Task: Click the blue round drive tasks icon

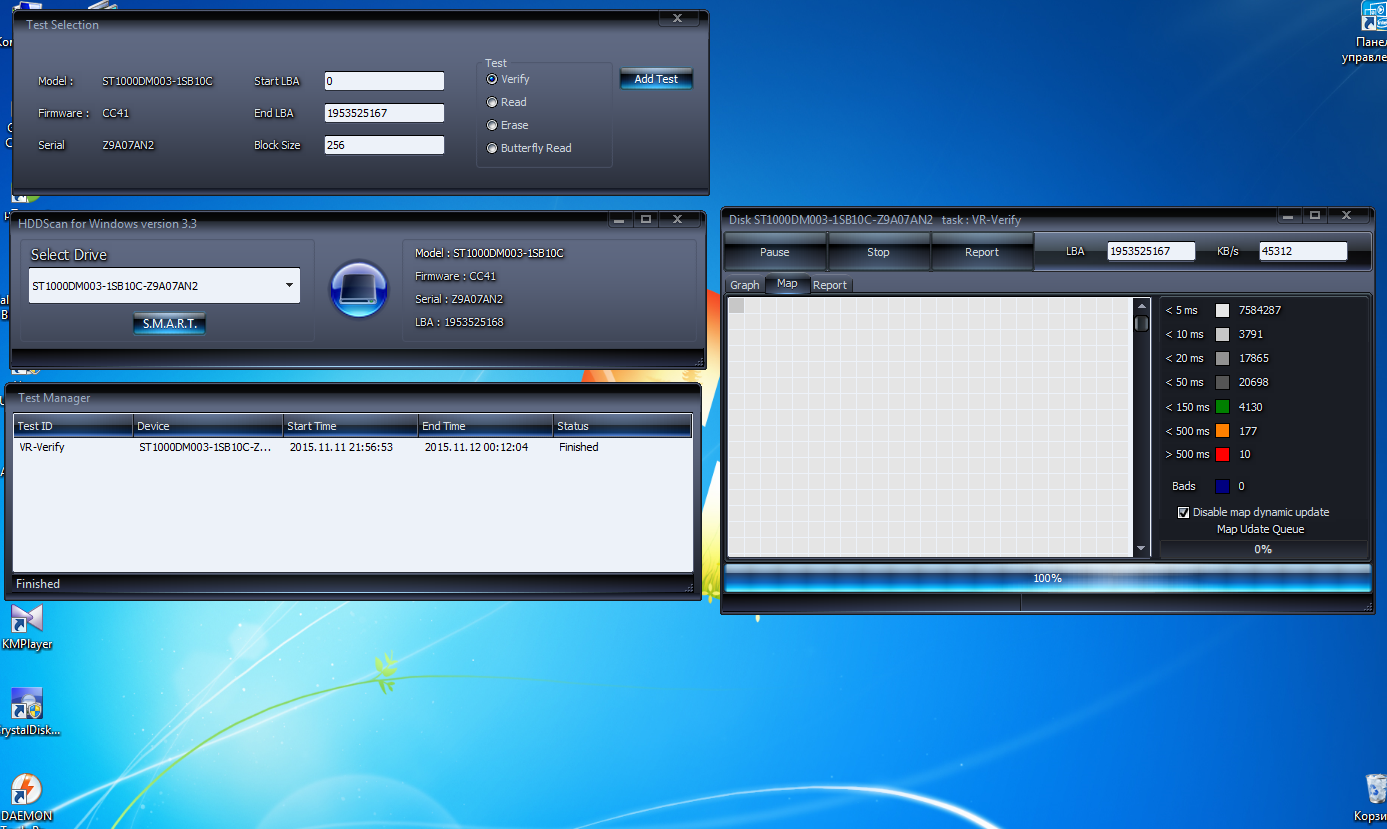Action: 358,289
